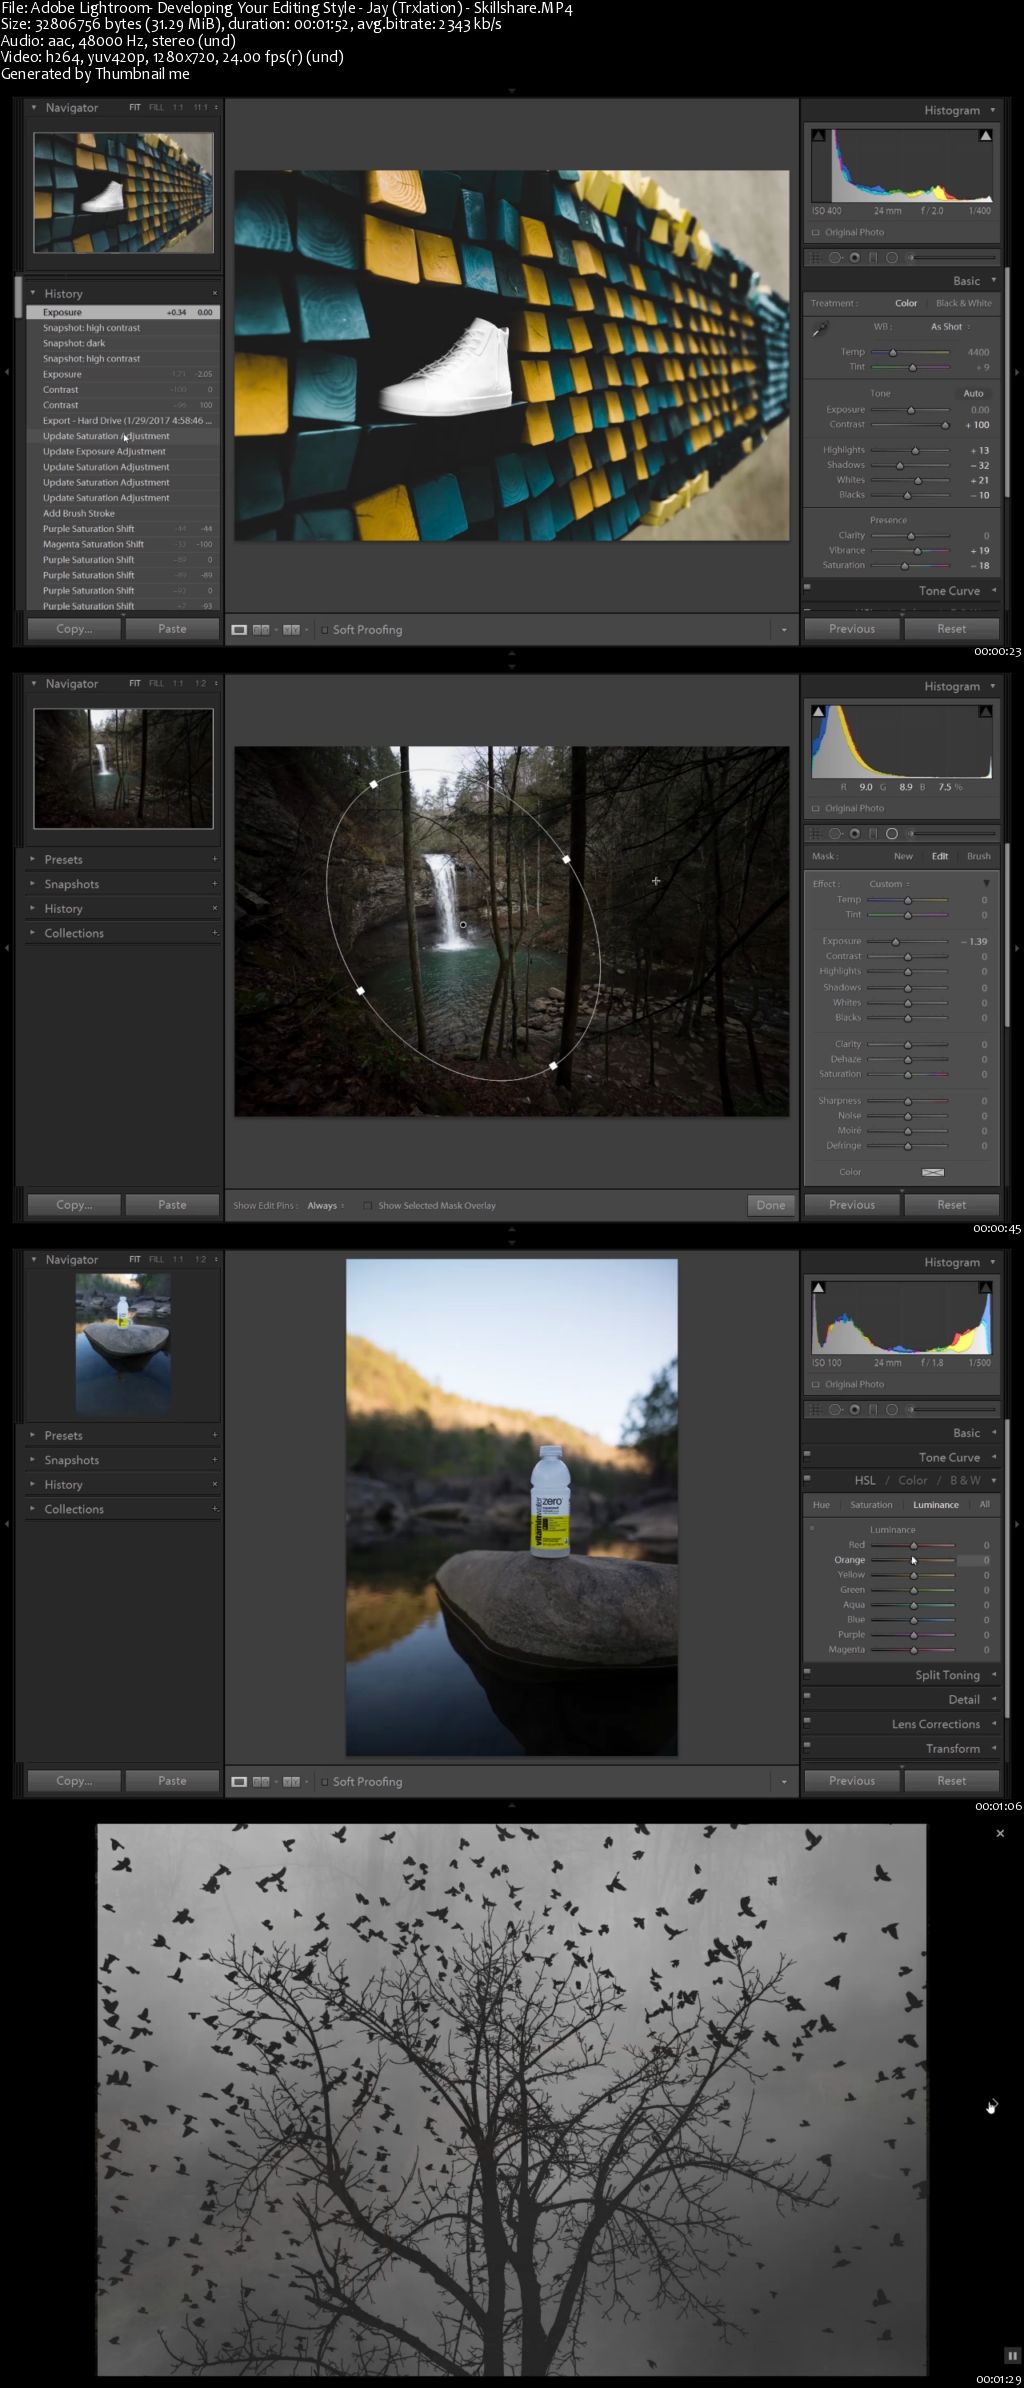
Task: Select Mask New mode
Action: coord(903,856)
